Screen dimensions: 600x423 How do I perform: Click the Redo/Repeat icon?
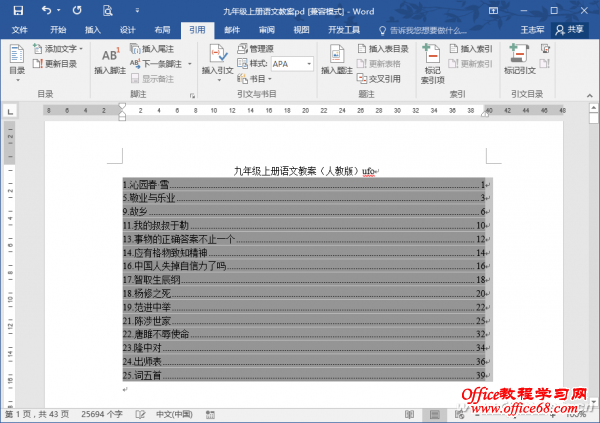point(77,10)
